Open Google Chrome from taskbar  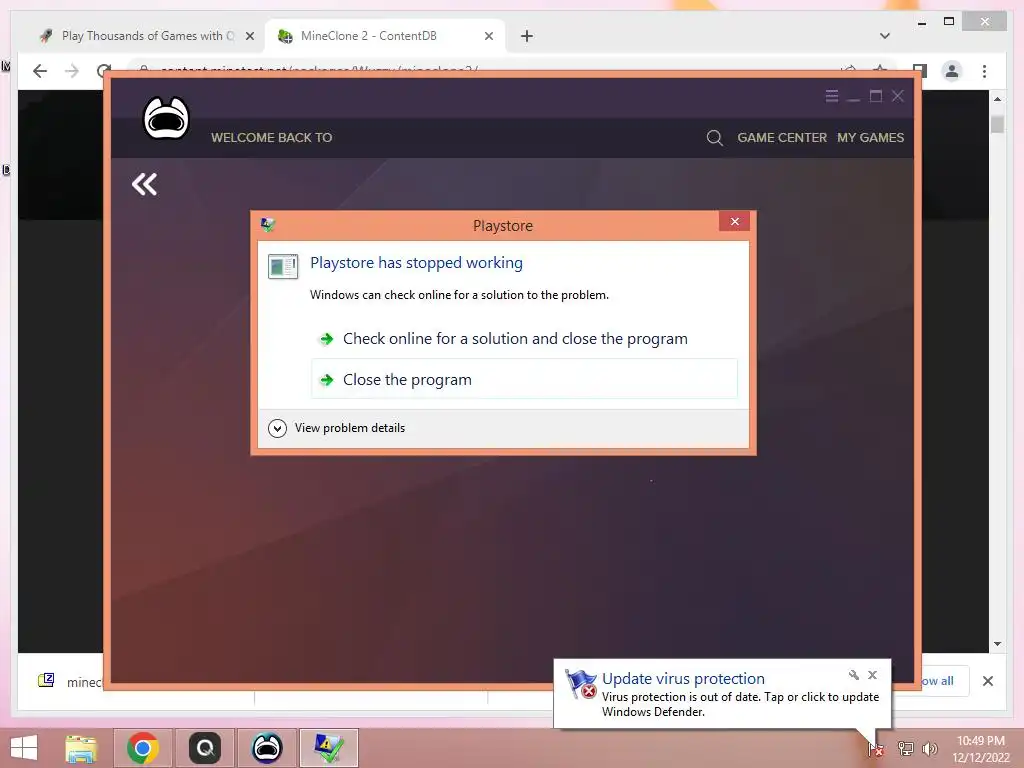click(x=142, y=748)
